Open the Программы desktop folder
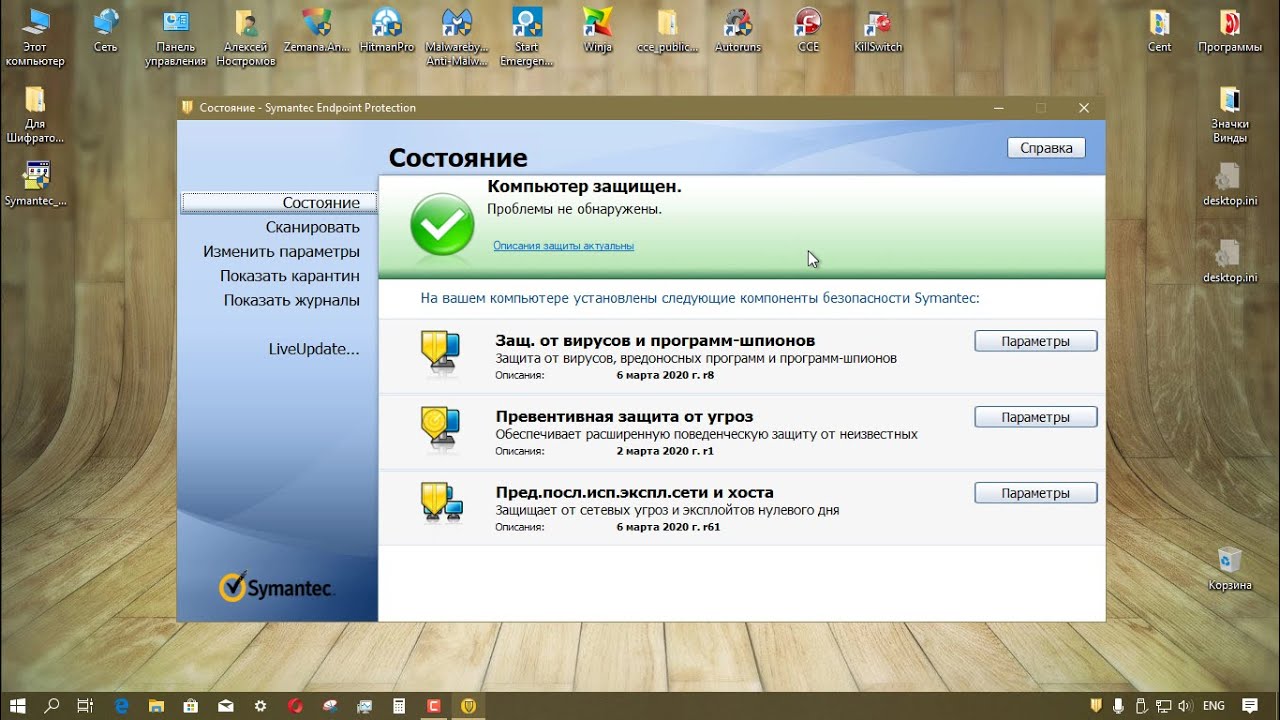The image size is (1280, 720). (x=1230, y=30)
